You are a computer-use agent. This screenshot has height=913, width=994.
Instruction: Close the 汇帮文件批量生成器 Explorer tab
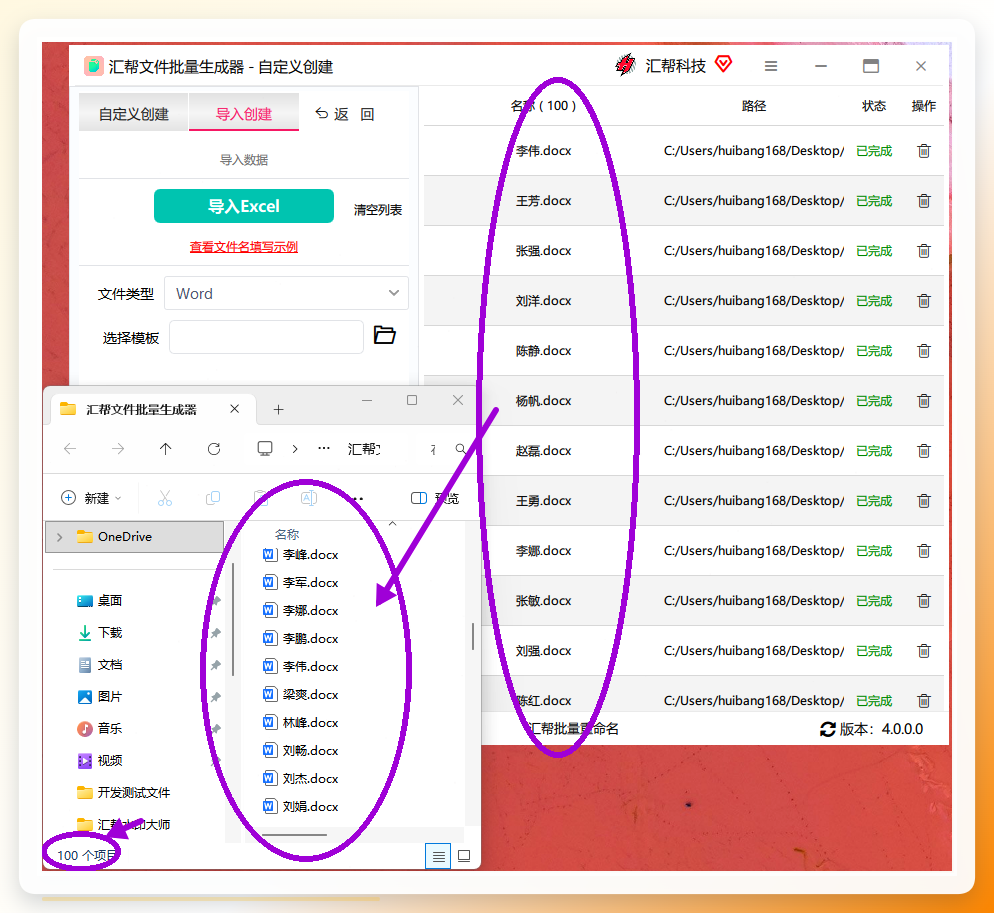pos(235,409)
